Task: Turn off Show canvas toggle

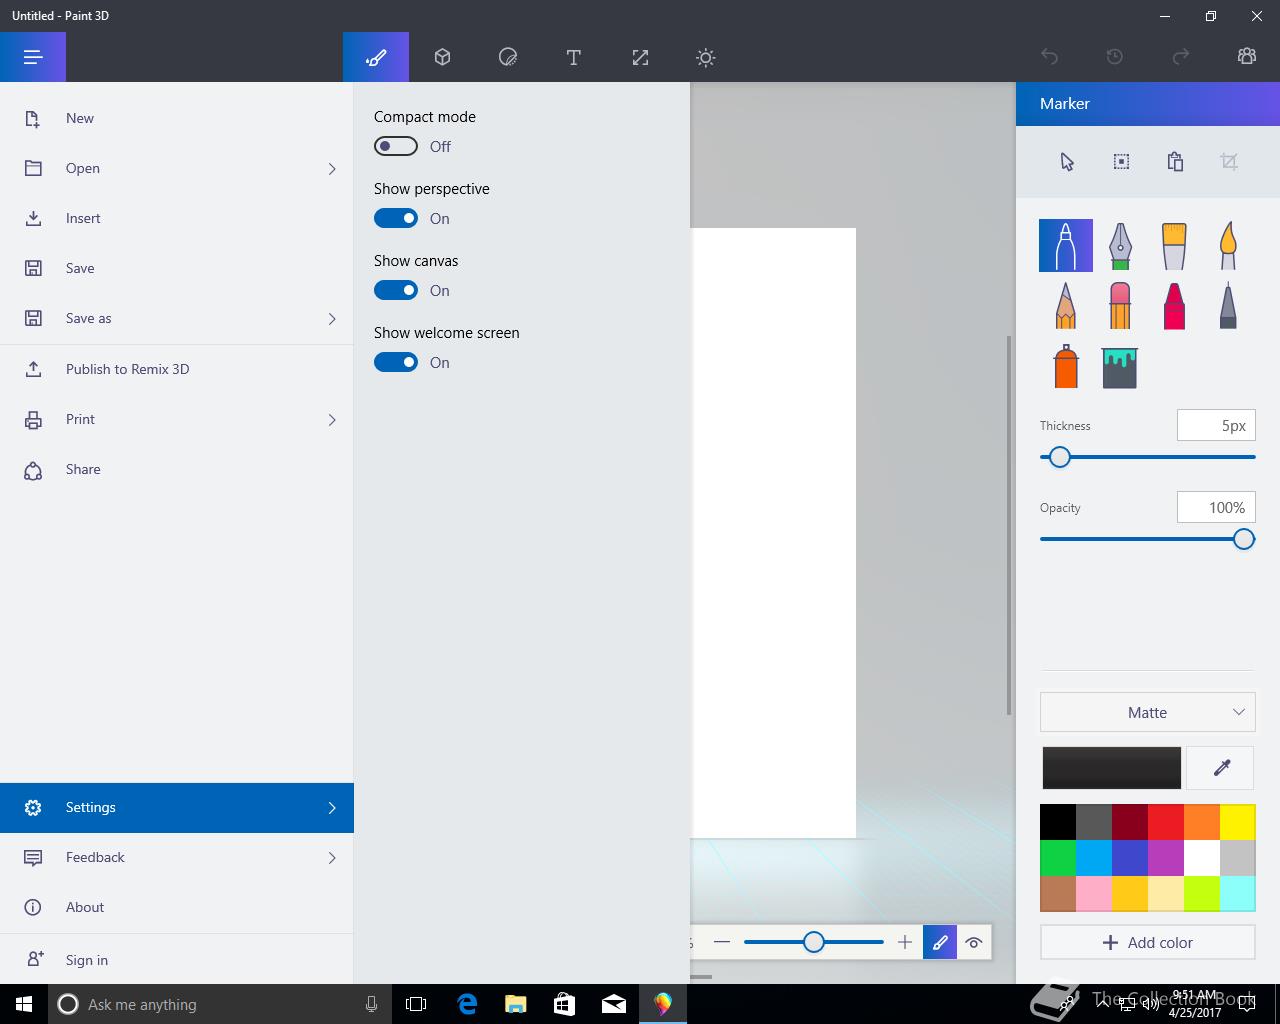Action: [396, 290]
